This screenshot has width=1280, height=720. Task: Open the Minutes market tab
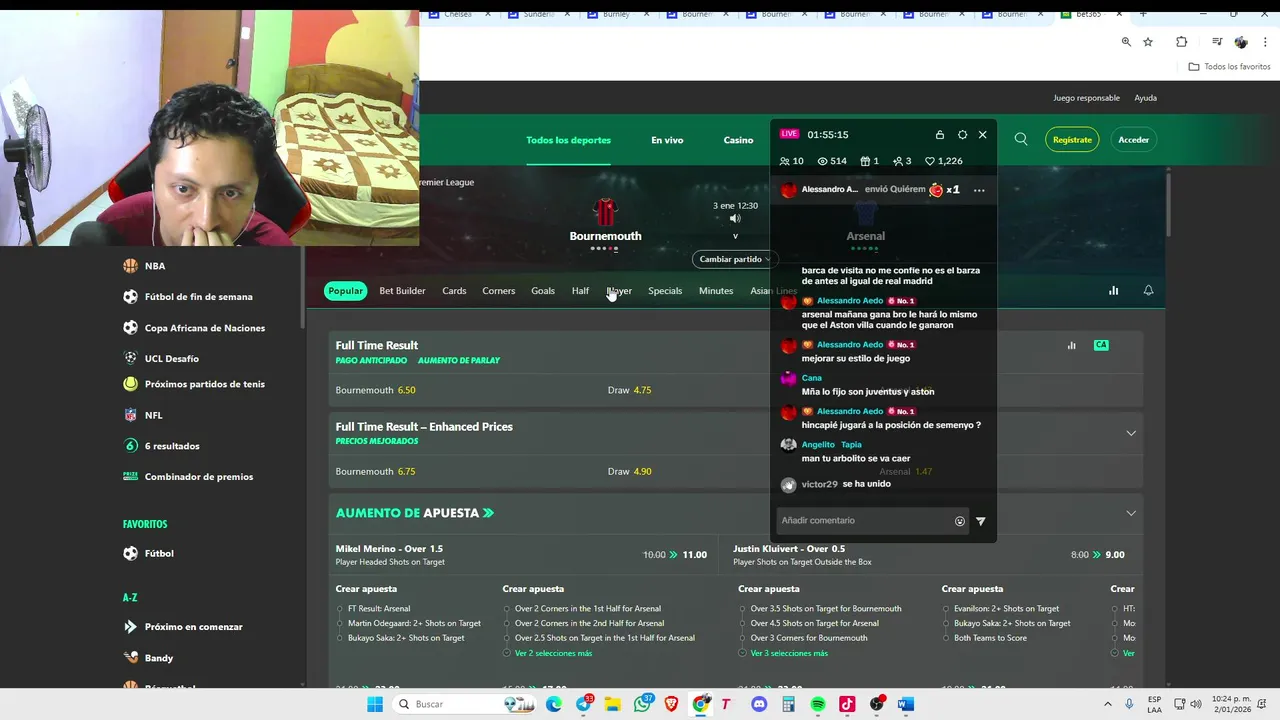[716, 291]
